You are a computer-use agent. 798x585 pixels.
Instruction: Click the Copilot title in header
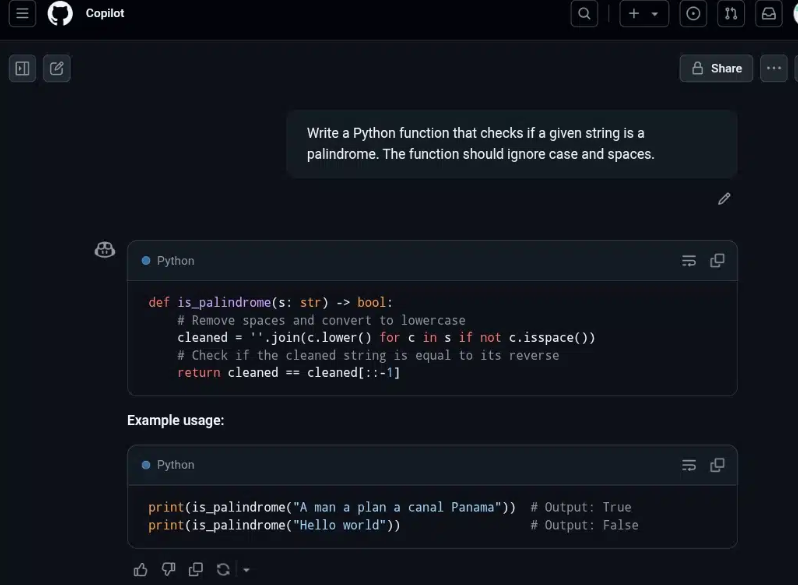(105, 14)
